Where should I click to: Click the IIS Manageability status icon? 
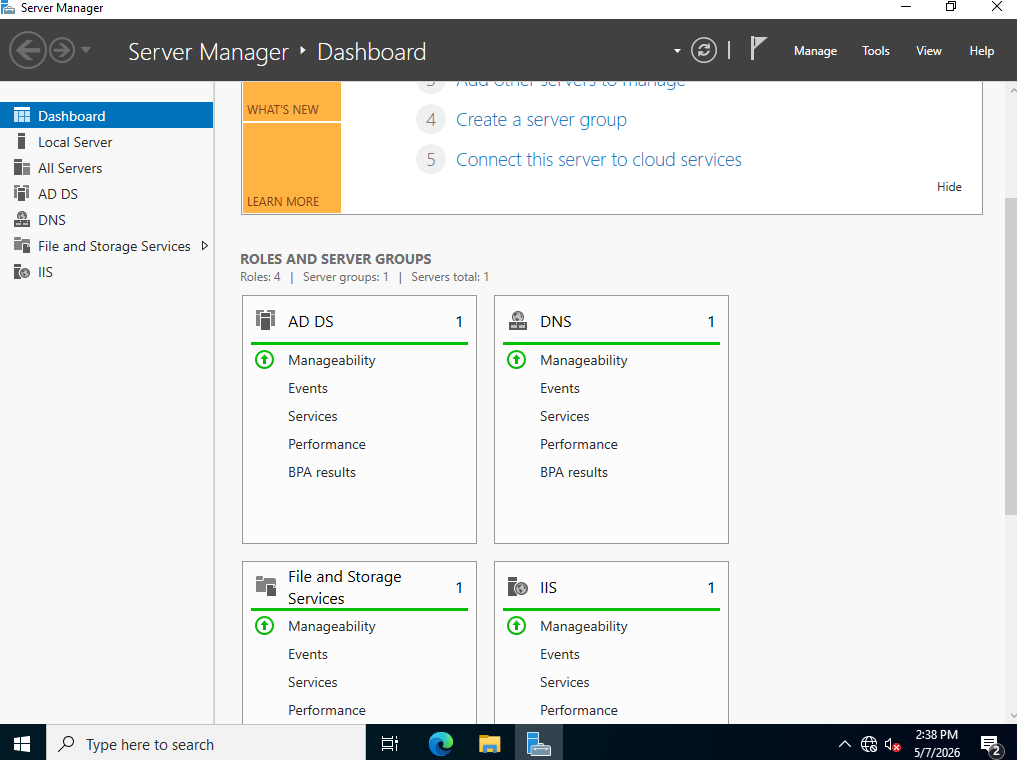coord(516,625)
